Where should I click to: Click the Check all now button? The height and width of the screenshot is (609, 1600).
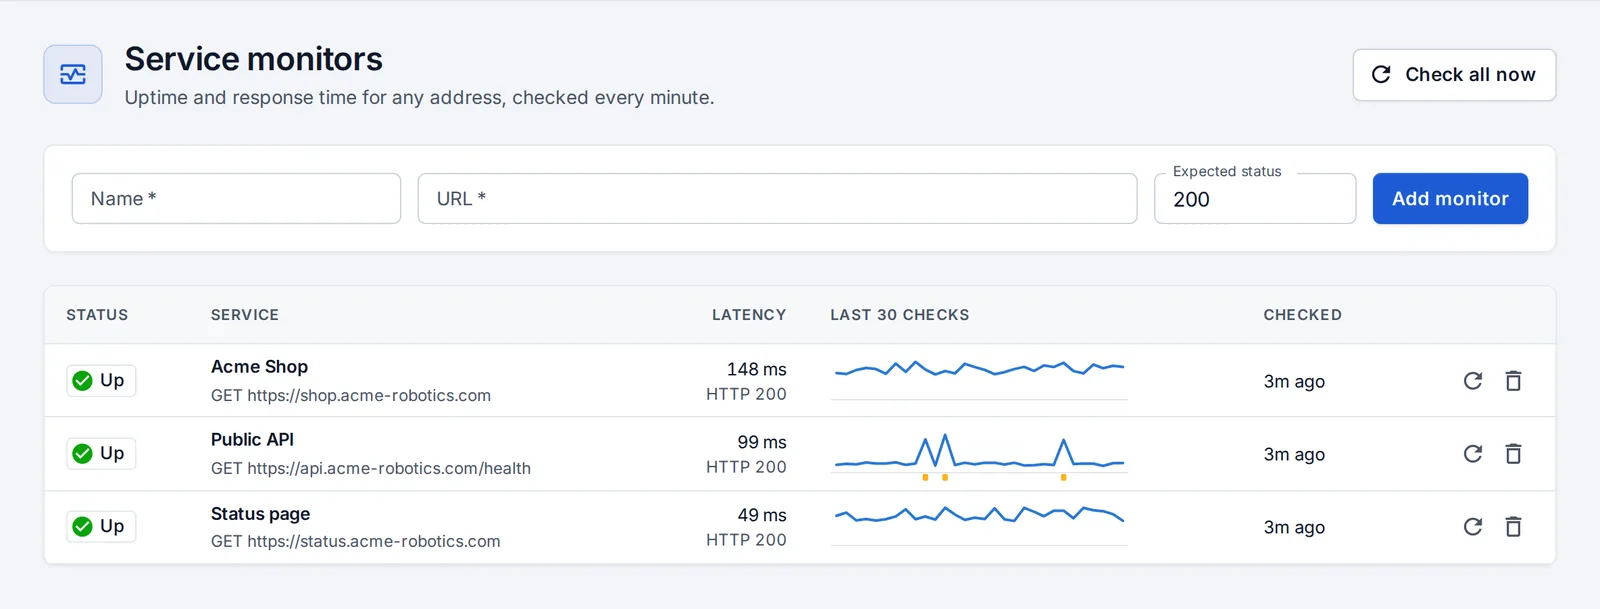[x=1454, y=75]
